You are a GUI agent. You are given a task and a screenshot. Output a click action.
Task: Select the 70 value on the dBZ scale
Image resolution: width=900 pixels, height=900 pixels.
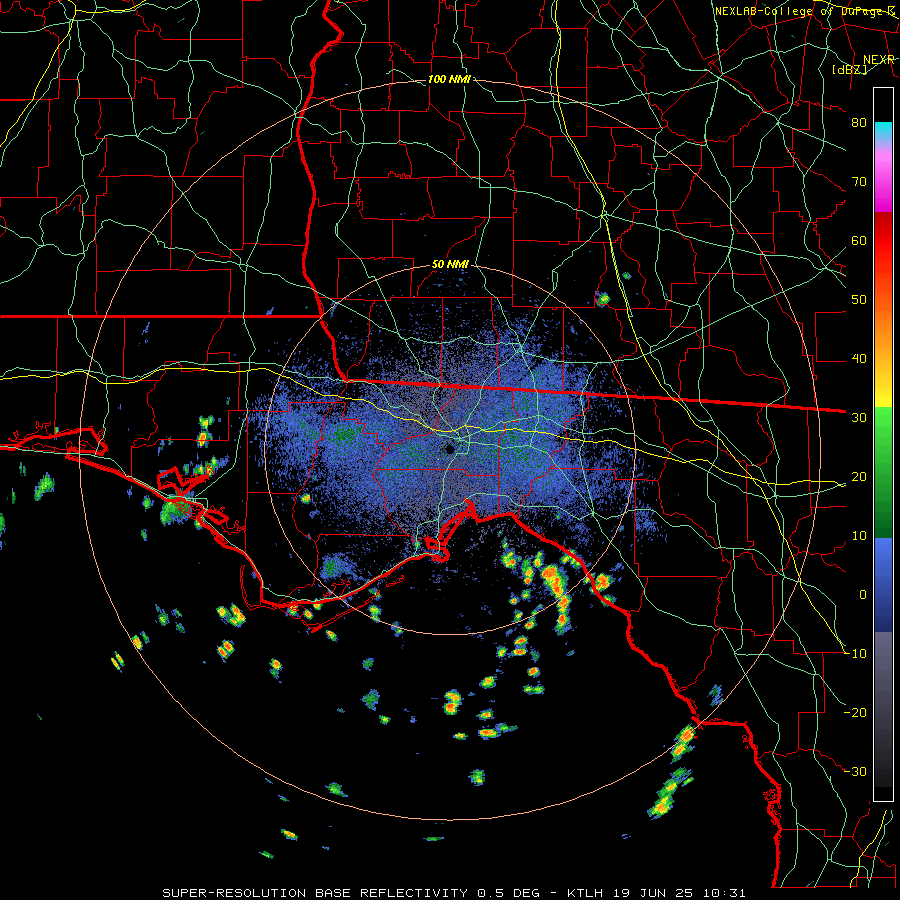coord(859,182)
